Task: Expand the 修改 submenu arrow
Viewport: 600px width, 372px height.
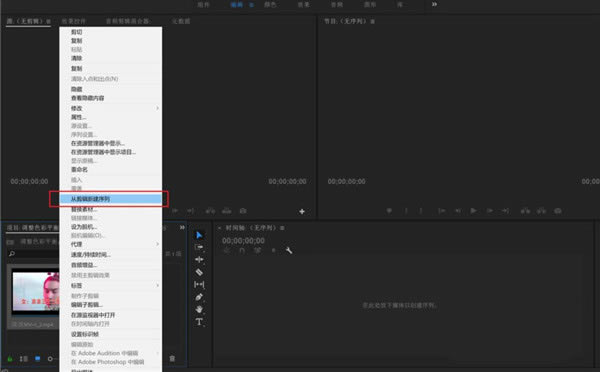Action: [x=157, y=108]
